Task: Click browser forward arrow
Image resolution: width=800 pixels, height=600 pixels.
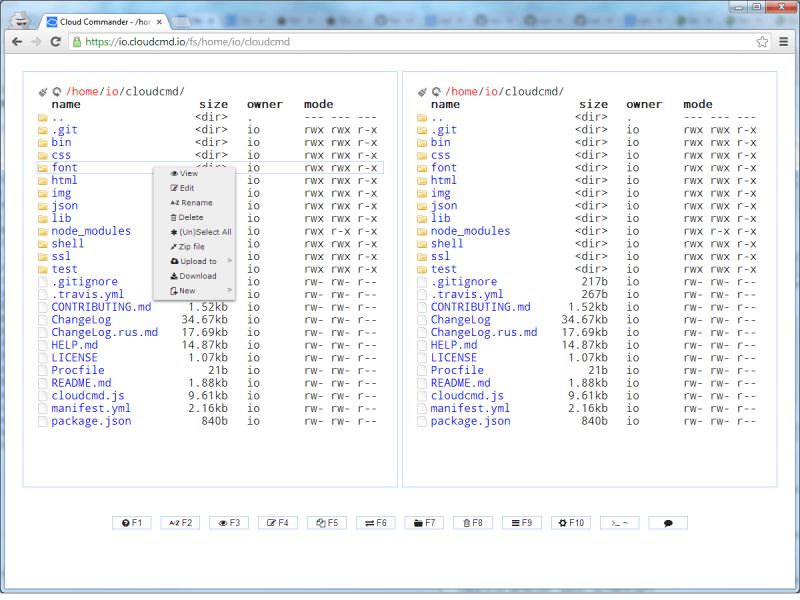Action: coord(36,42)
